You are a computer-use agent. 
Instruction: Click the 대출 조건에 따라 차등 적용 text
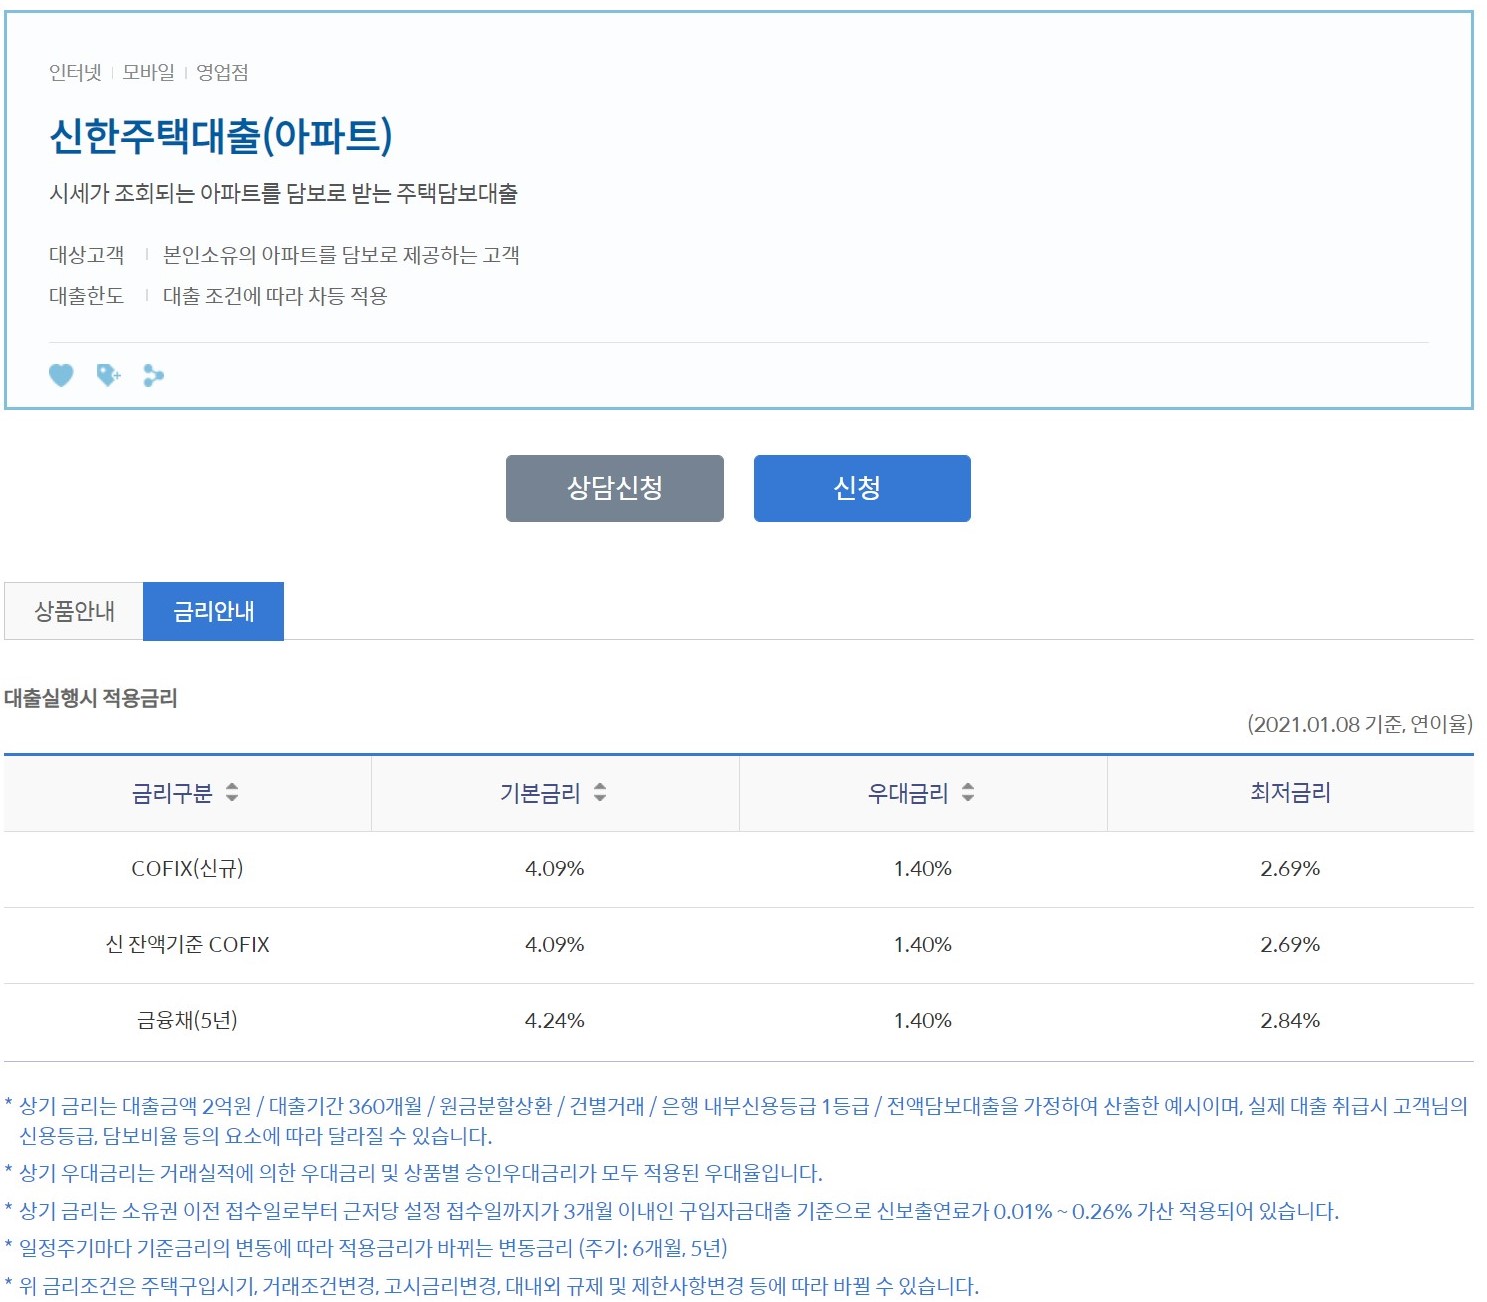coord(275,296)
